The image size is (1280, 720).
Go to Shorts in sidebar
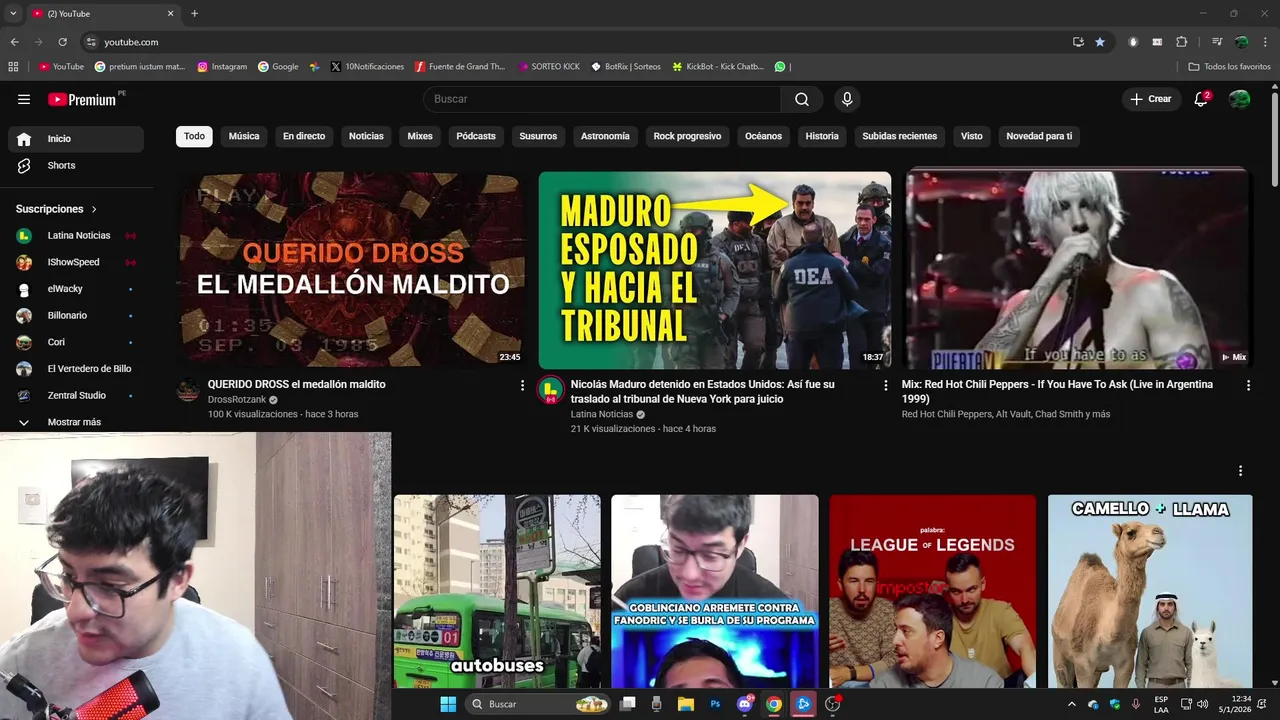click(x=76, y=165)
